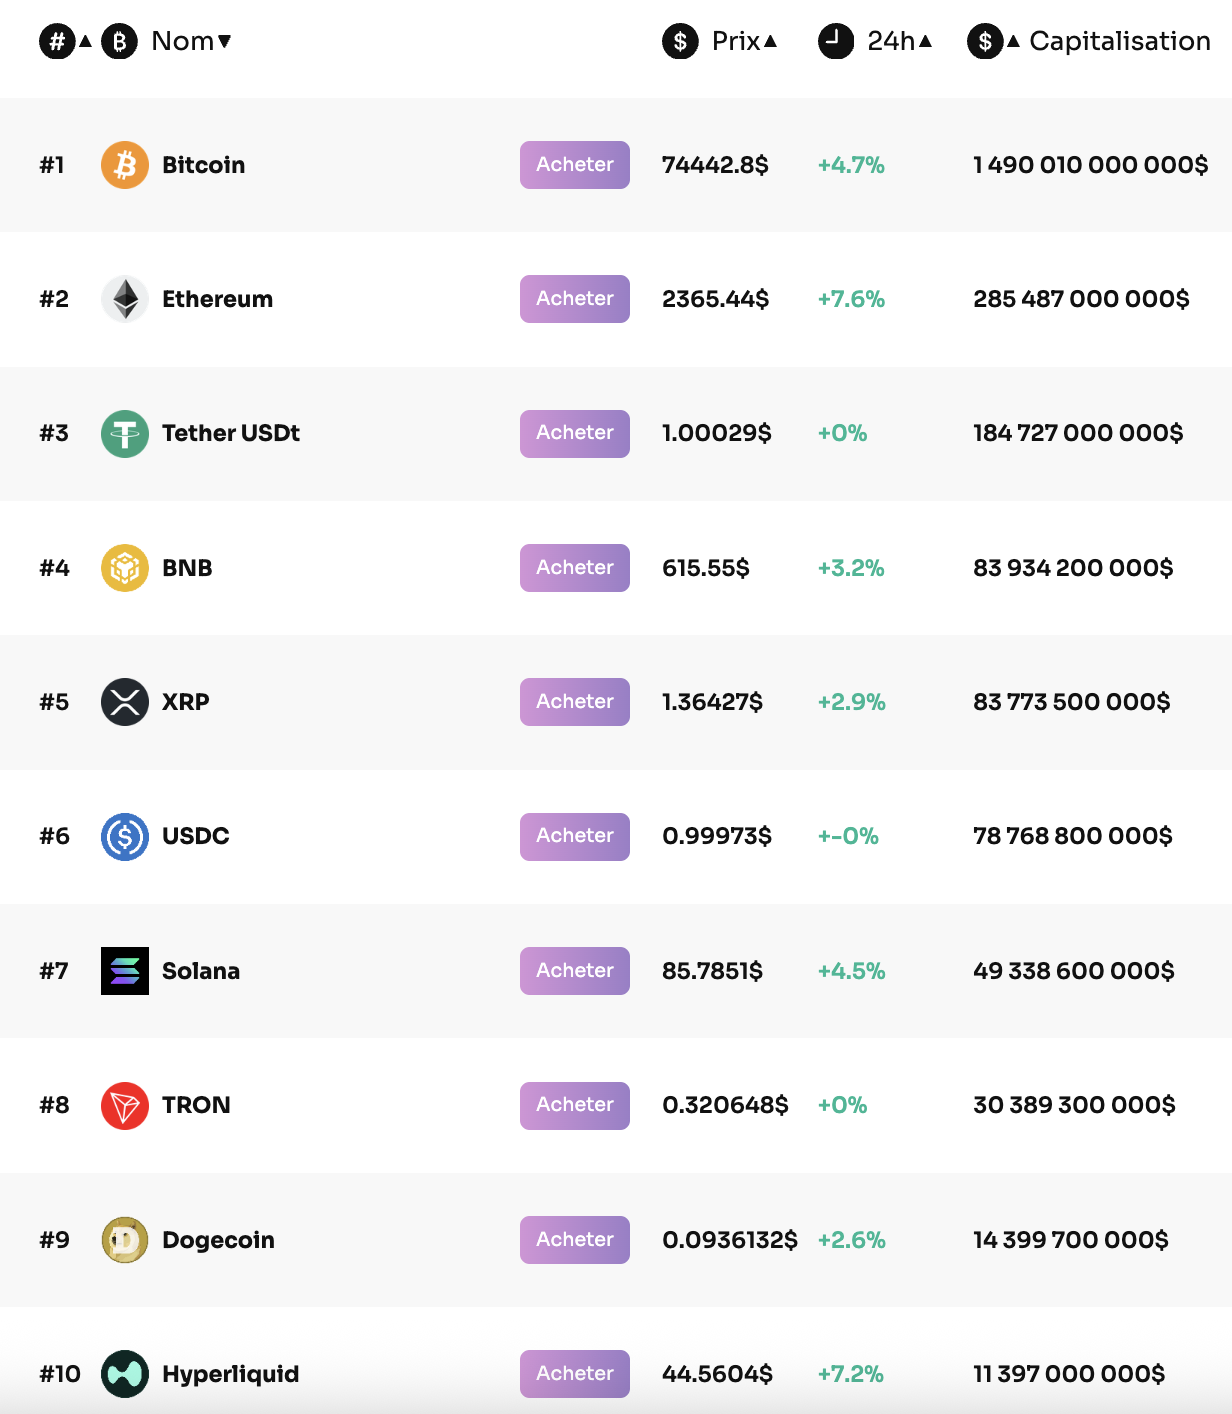Click Acheter for Bitcoin
1232x1414 pixels.
click(574, 165)
